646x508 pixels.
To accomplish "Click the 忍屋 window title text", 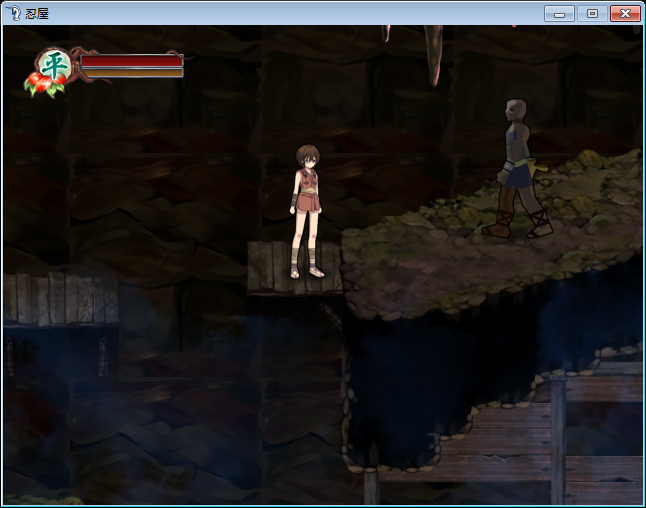I will (x=37, y=14).
